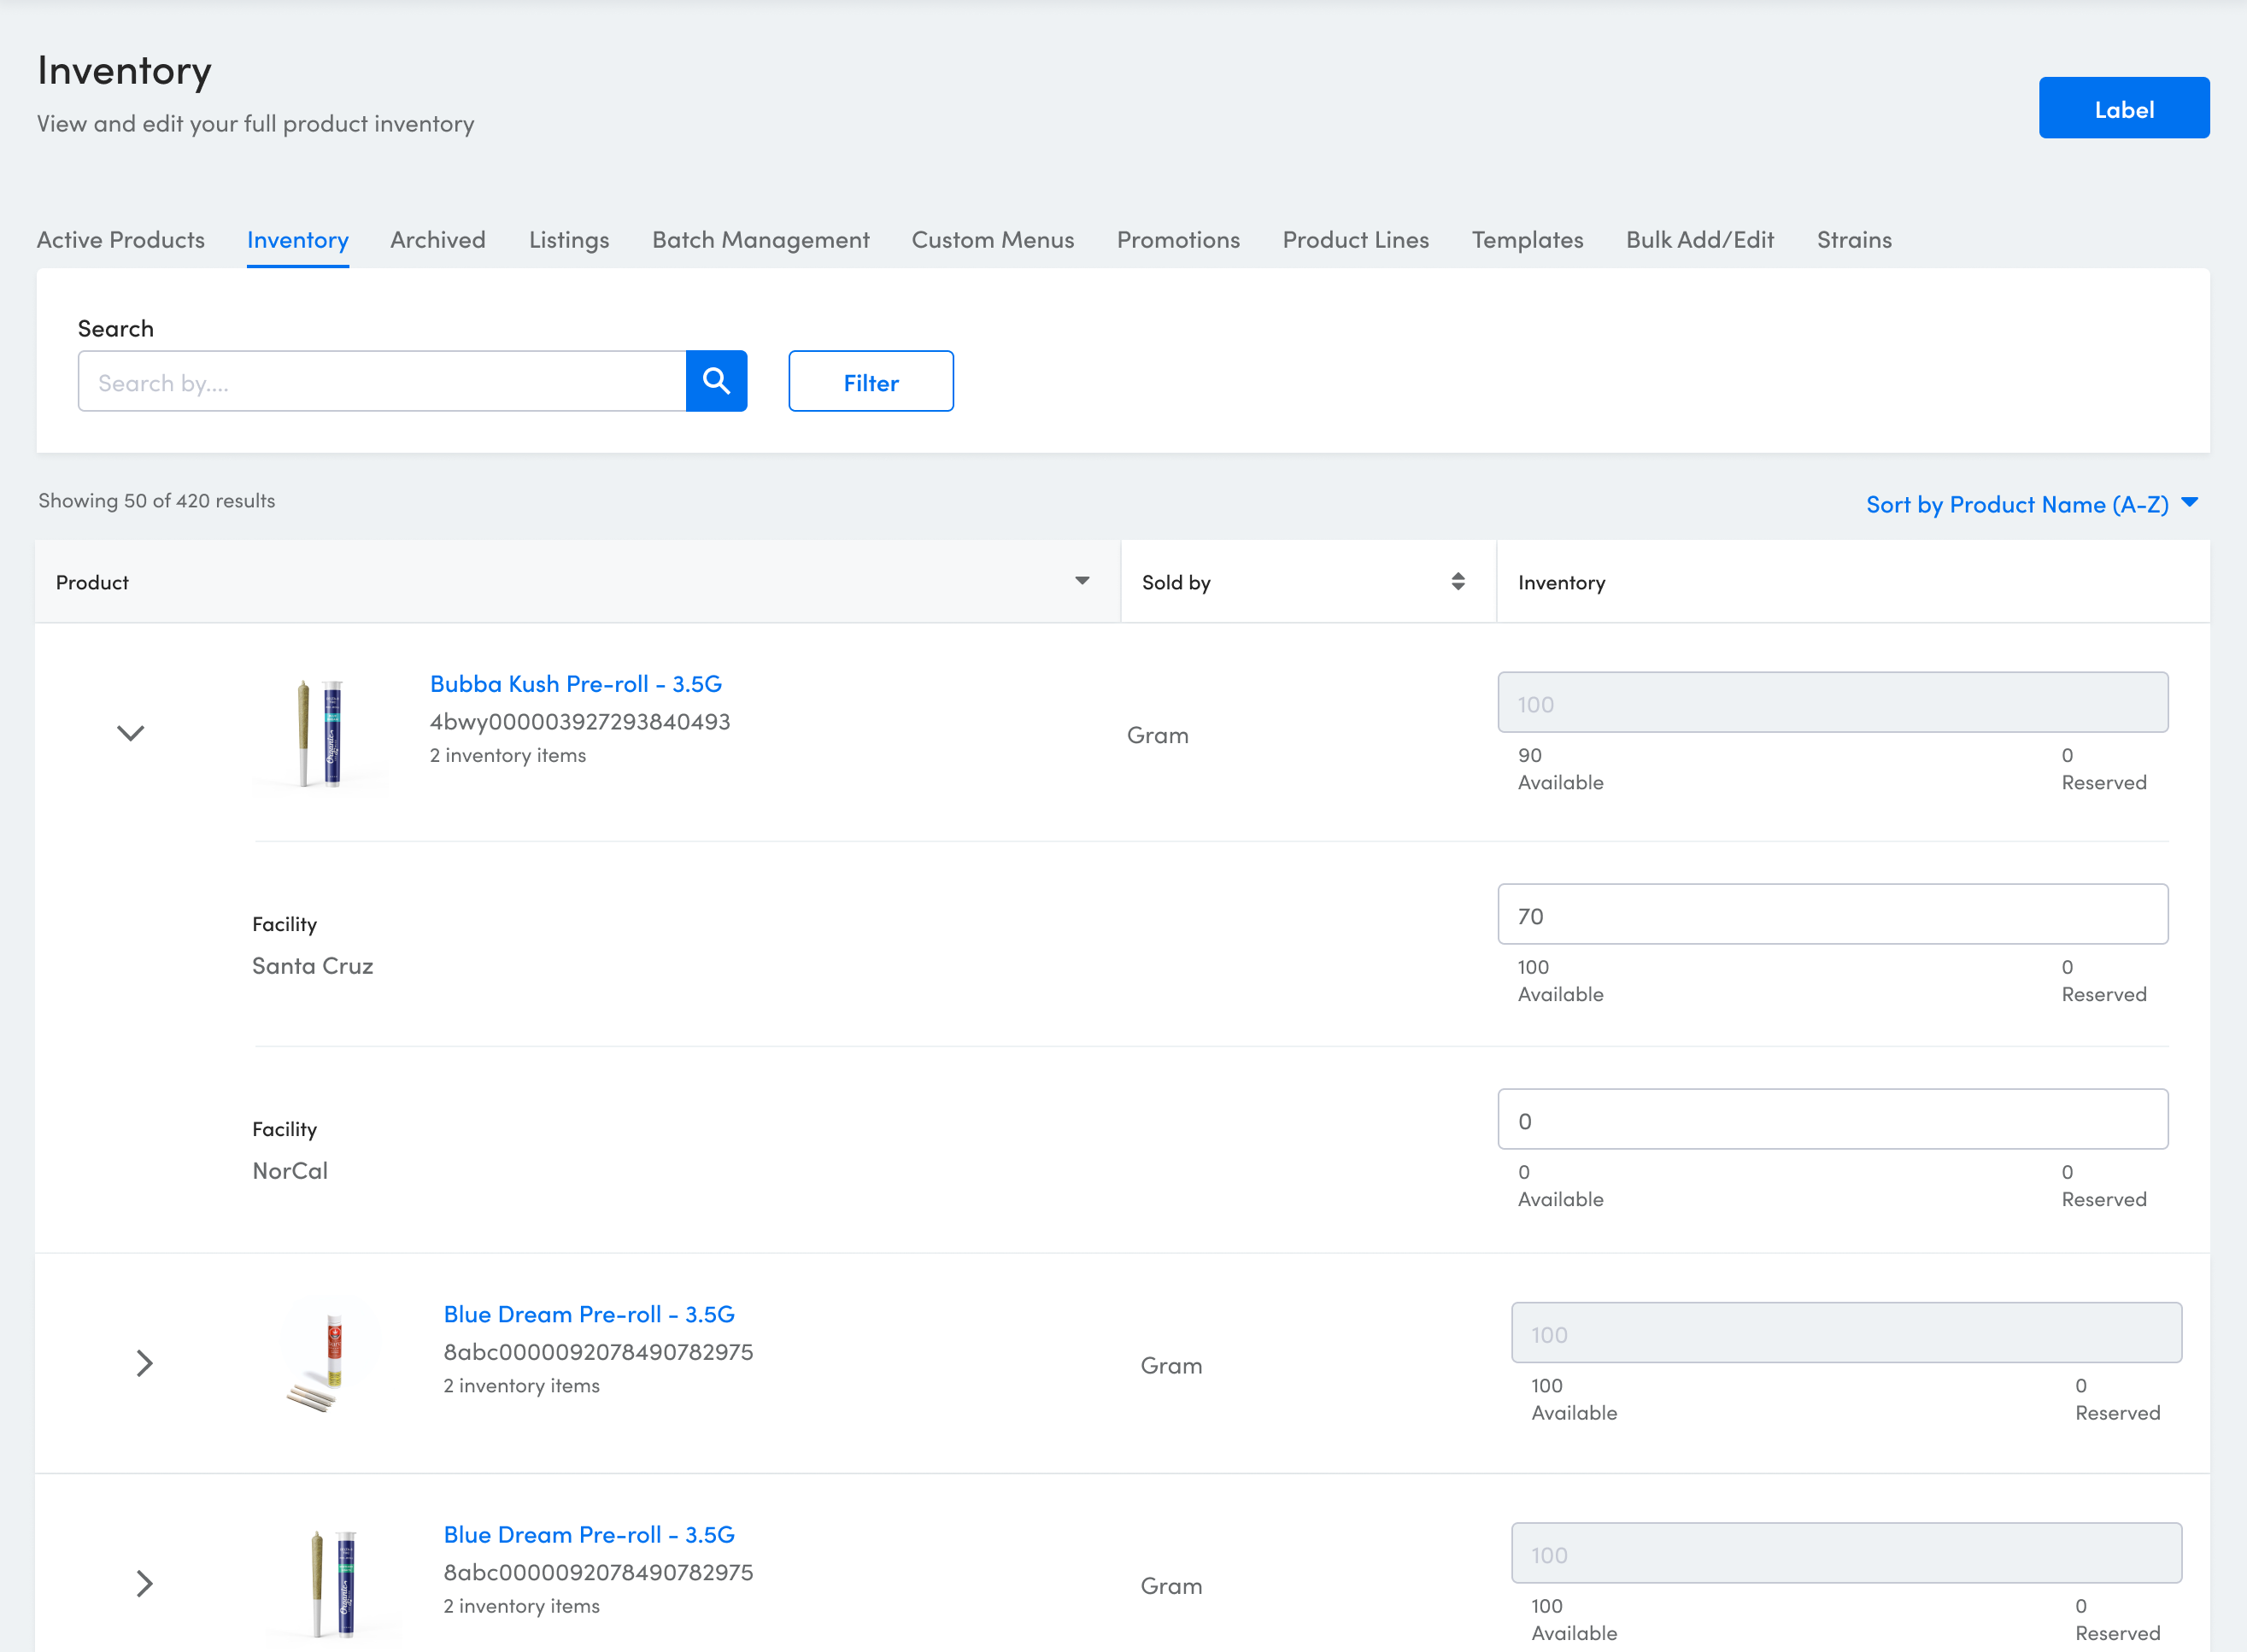Click the search magnifier icon button
The height and width of the screenshot is (1652, 2247).
pos(716,381)
